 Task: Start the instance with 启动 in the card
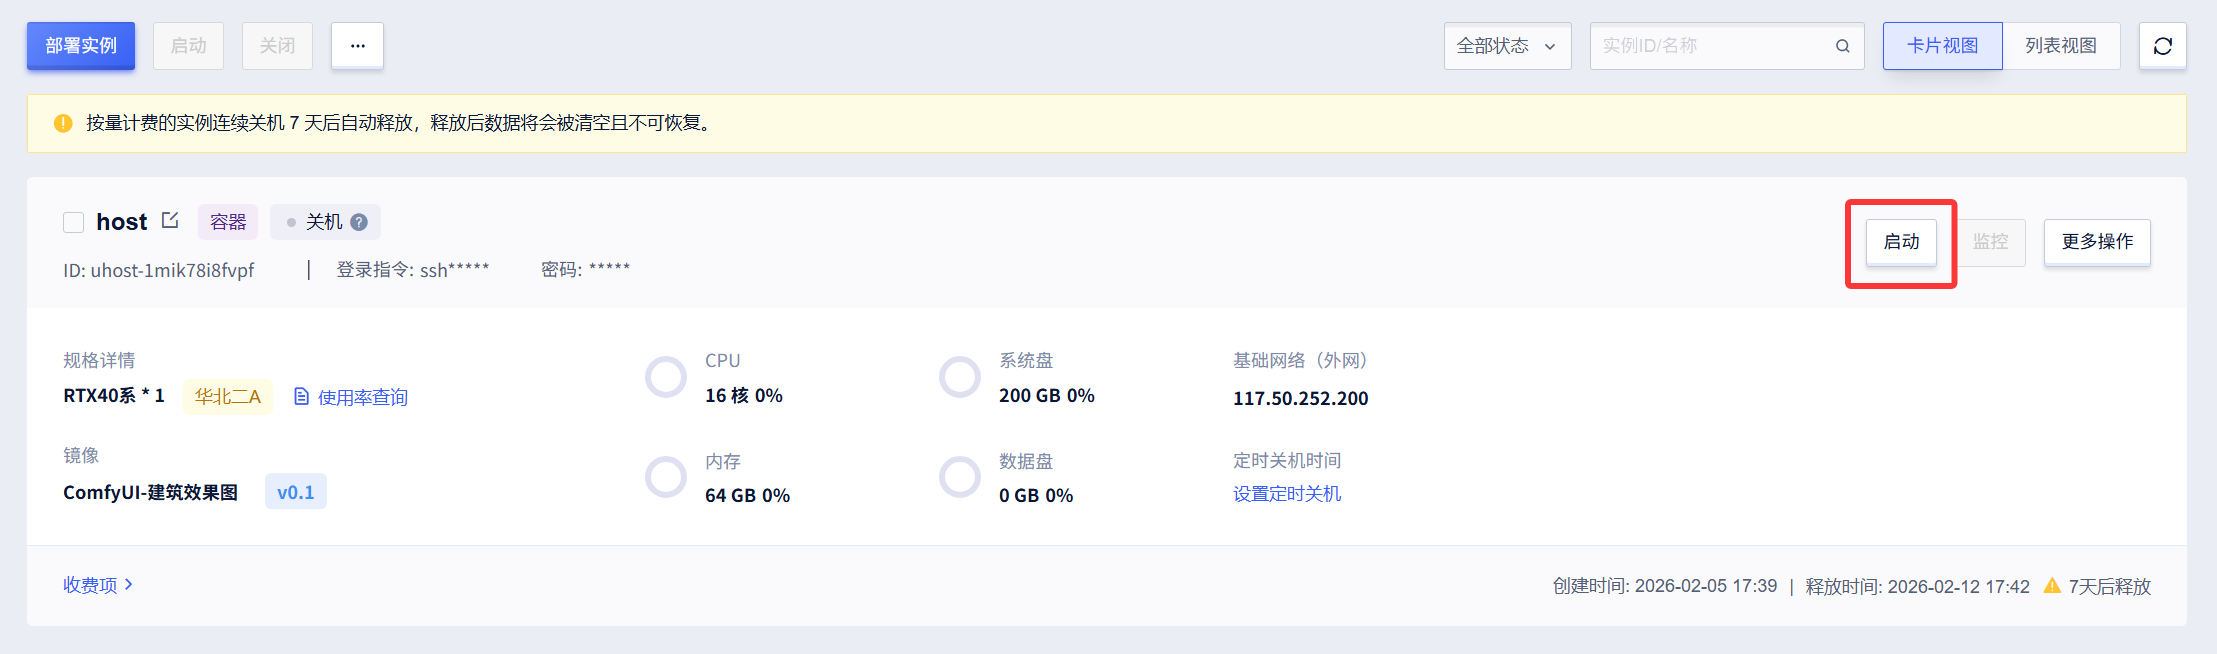point(1900,242)
